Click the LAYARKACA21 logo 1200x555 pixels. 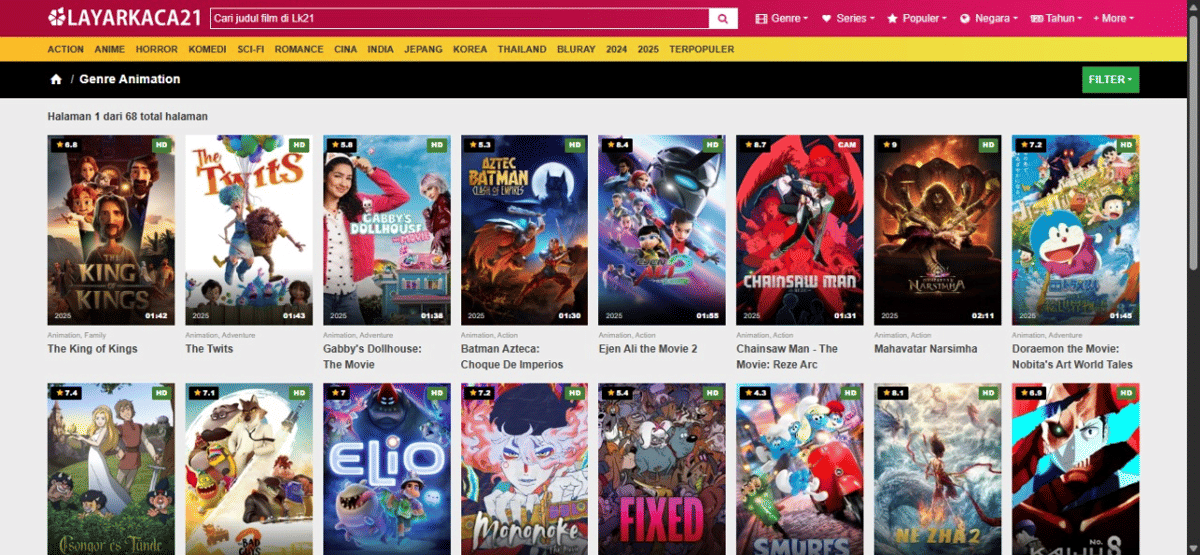coord(125,18)
